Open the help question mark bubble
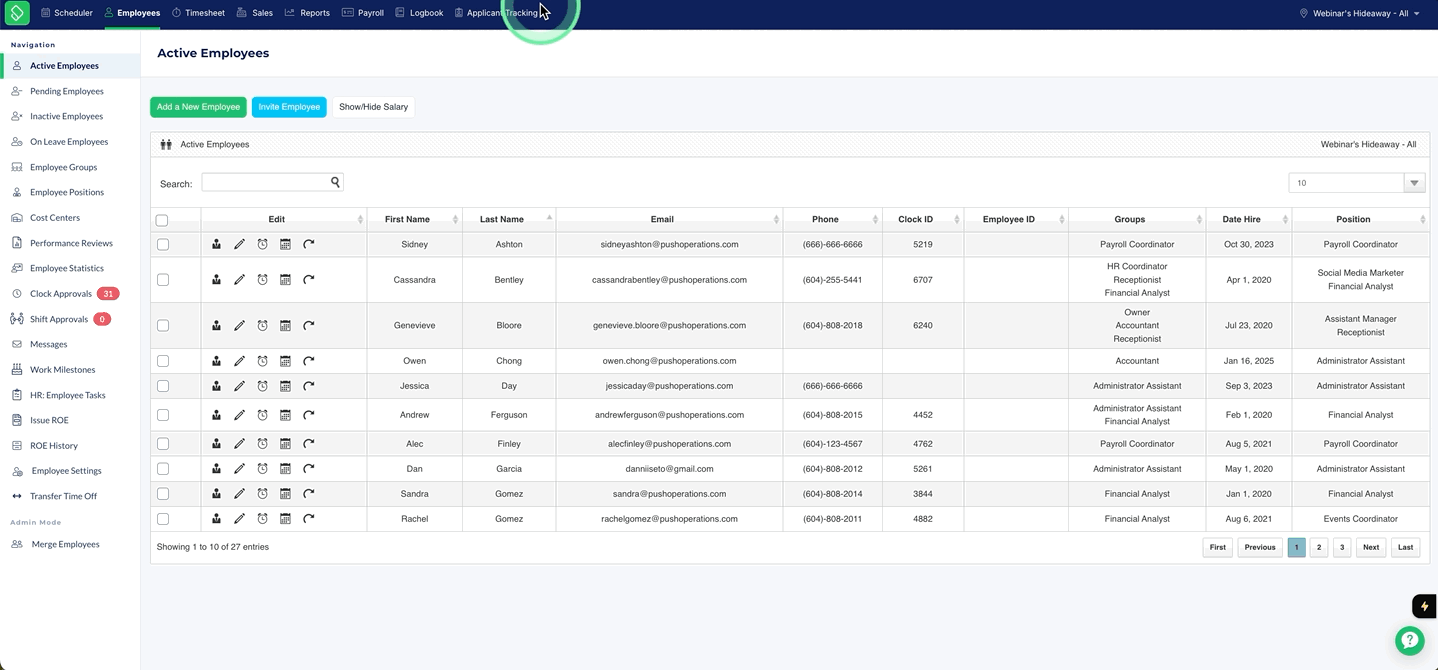This screenshot has height=670, width=1438. (x=1409, y=641)
